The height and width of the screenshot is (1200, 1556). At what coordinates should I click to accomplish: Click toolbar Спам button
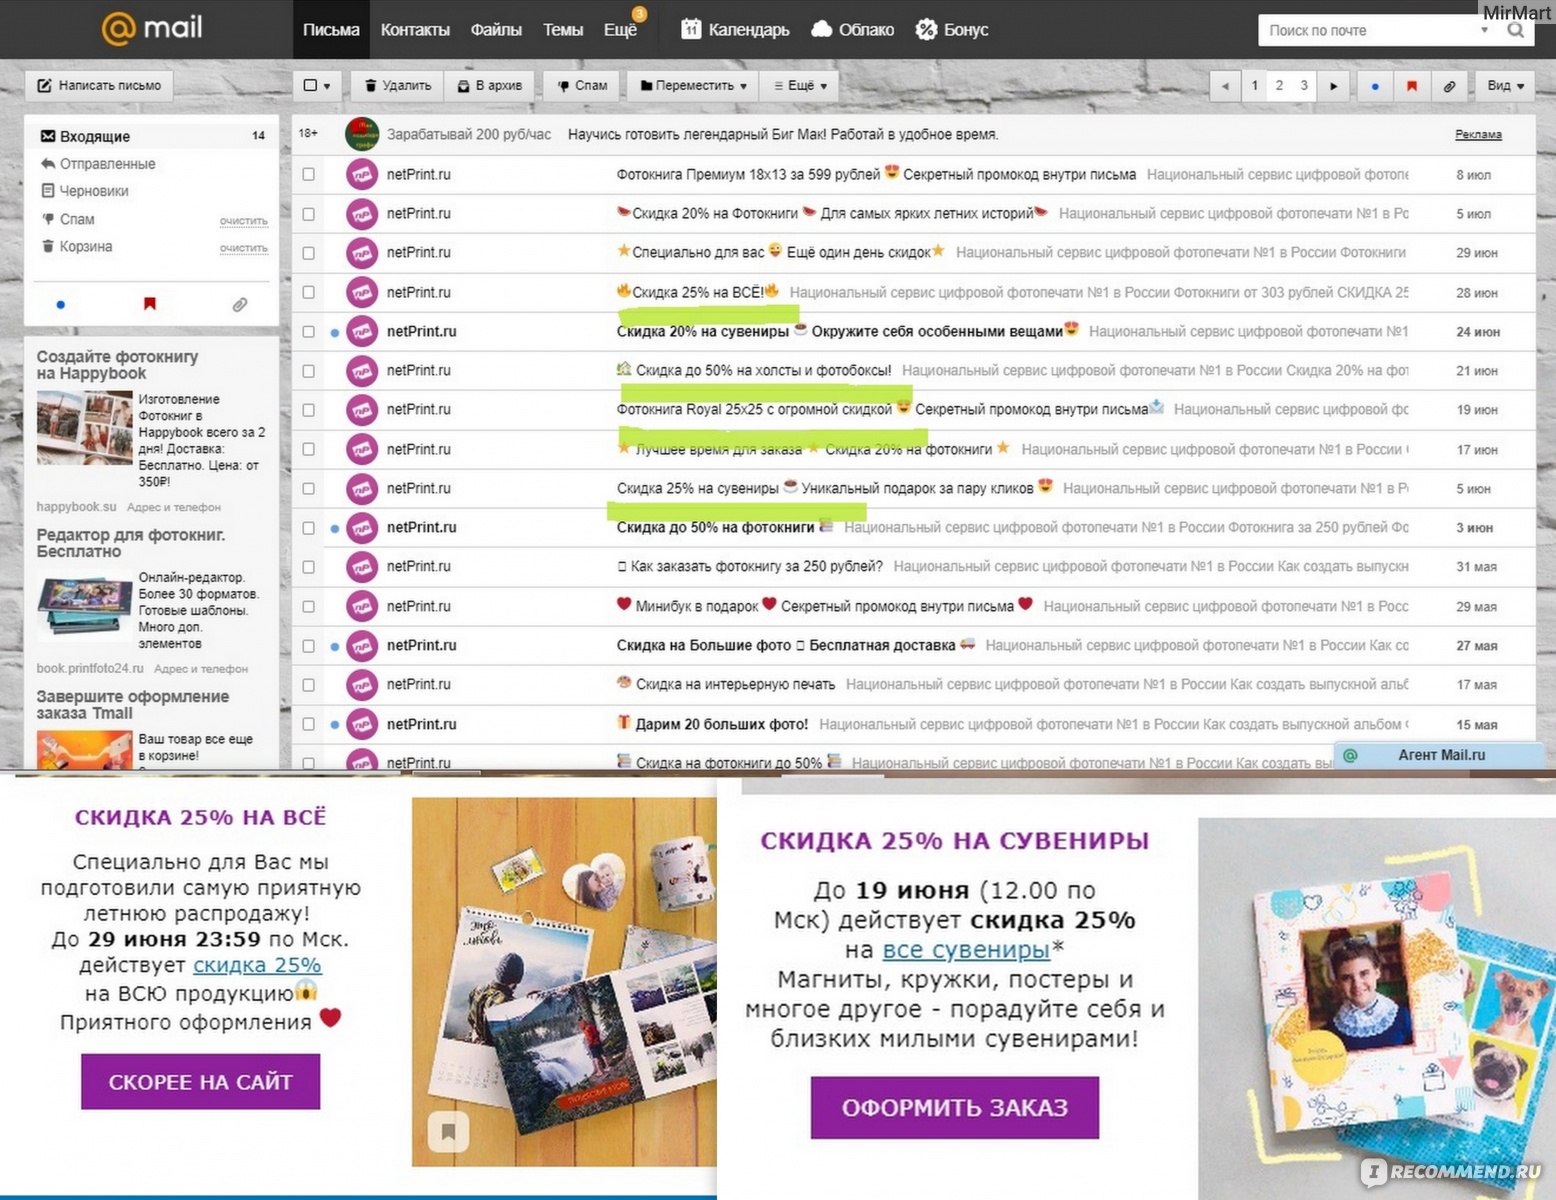click(x=582, y=86)
